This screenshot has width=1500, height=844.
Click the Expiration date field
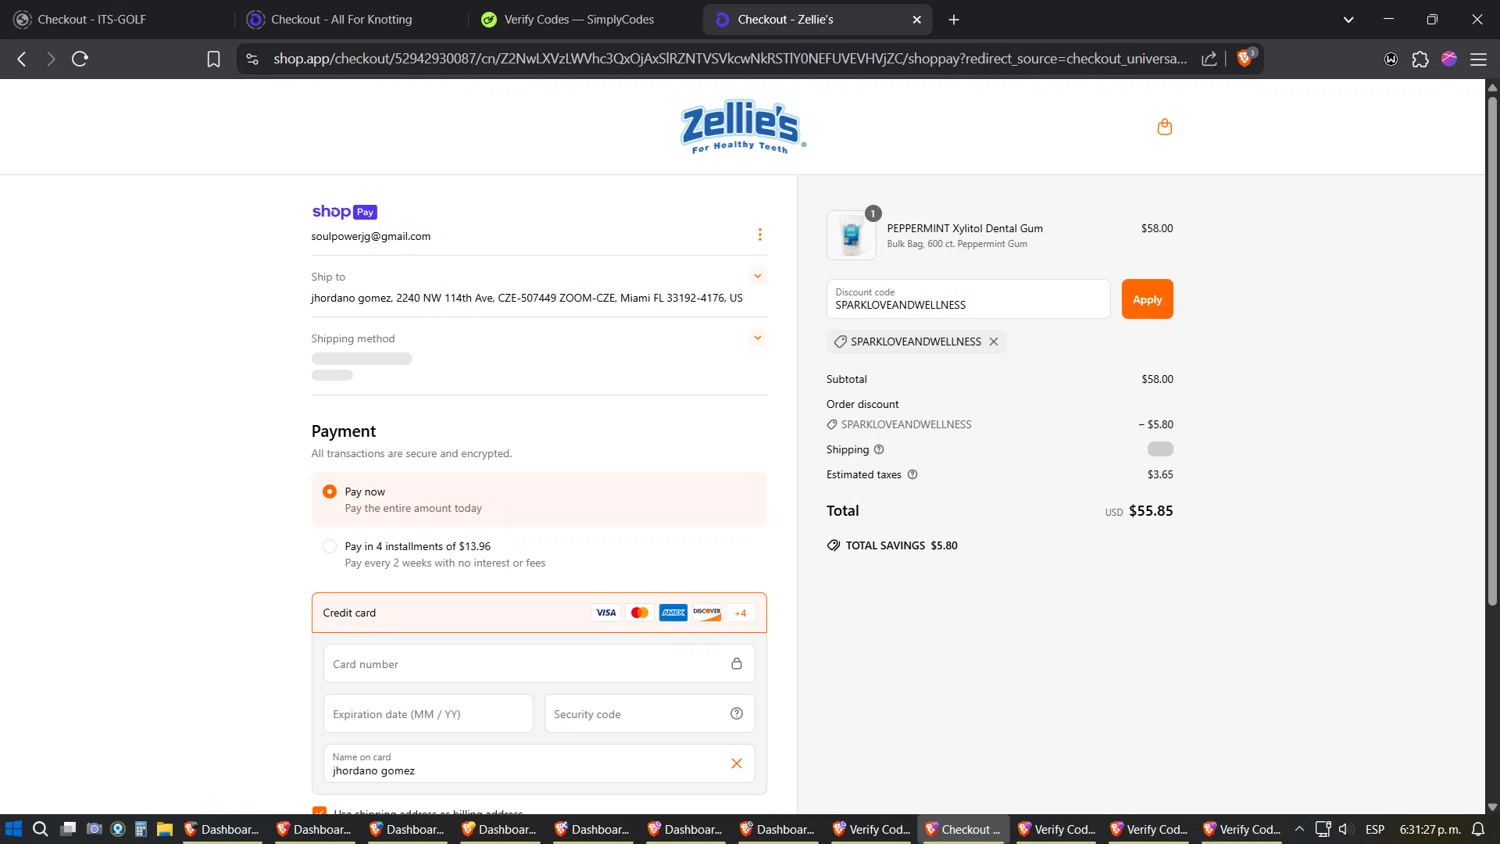[x=428, y=714]
